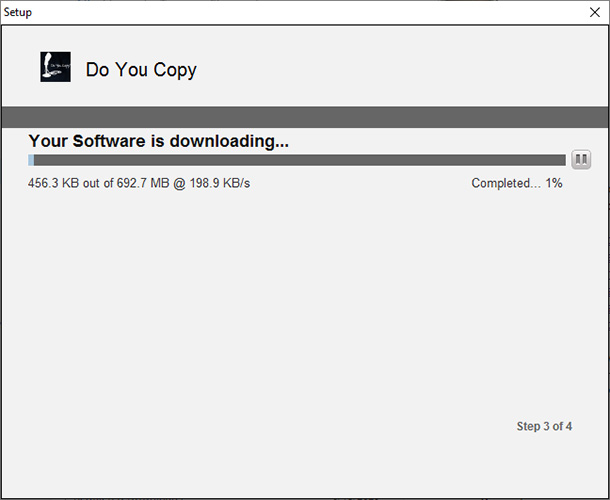Click empty title bar space beside Setup
Viewport: 610px width, 500px height.
point(303,12)
